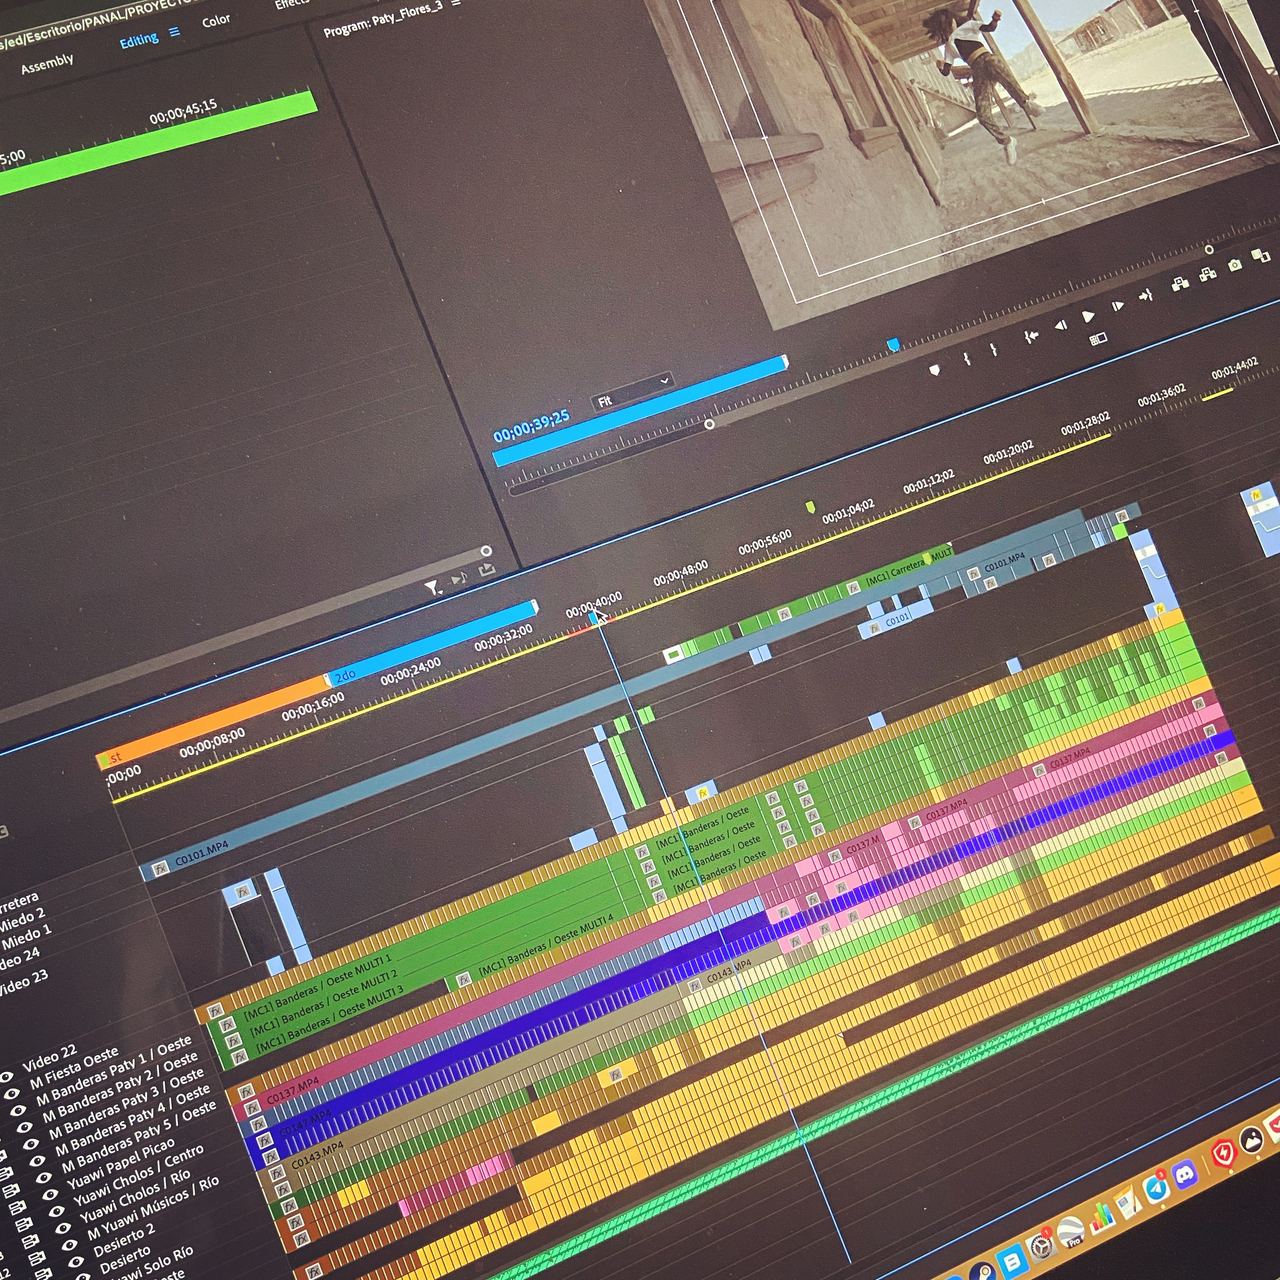Switch to the Color workspace
The width and height of the screenshot is (1280, 1280).
(216, 20)
